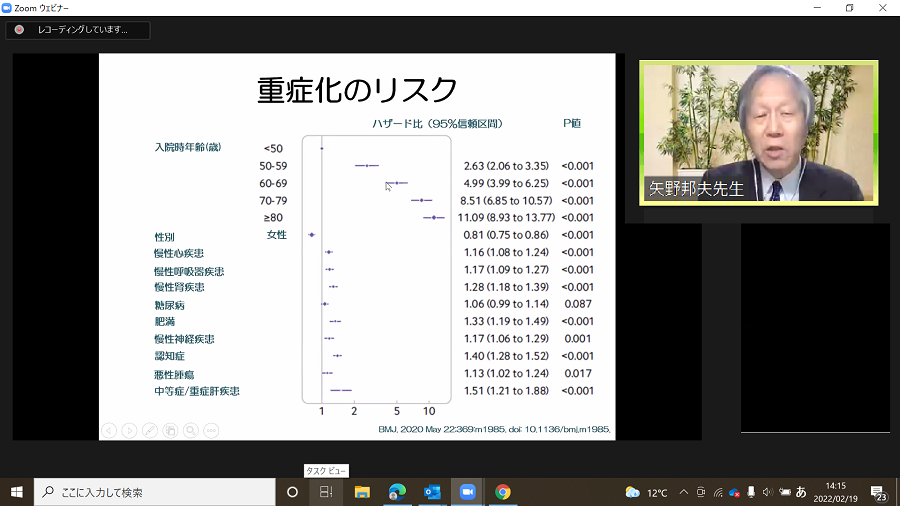
Task: Expand hidden system tray icons chevron
Action: tap(684, 492)
